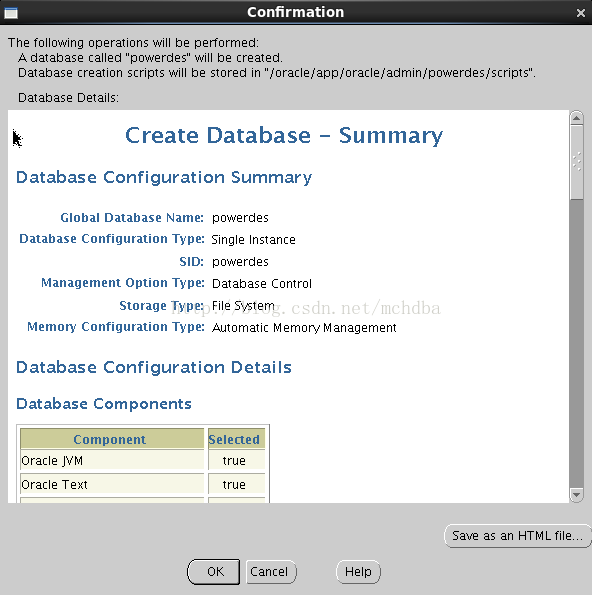Click the scrollbar up arrow
The height and width of the screenshot is (595, 592).
click(x=576, y=118)
